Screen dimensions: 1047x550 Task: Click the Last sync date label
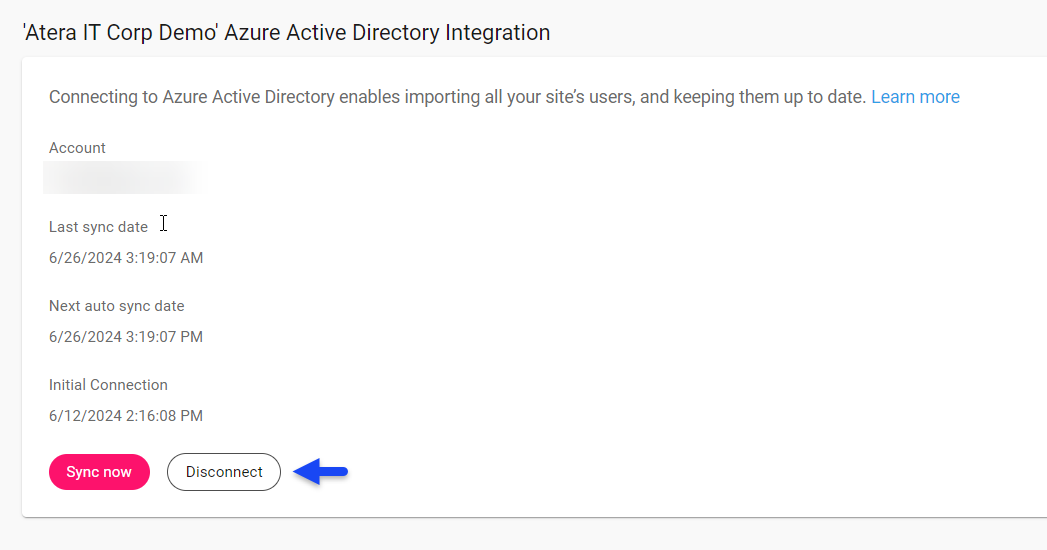(98, 227)
